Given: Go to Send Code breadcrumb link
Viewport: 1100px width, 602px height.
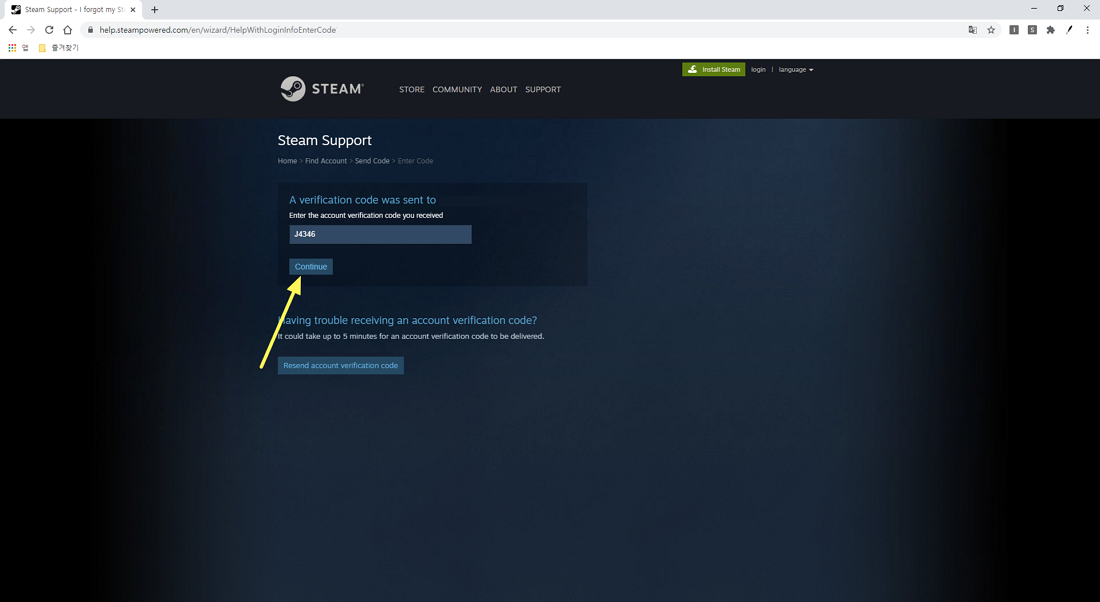Looking at the screenshot, I should (372, 161).
